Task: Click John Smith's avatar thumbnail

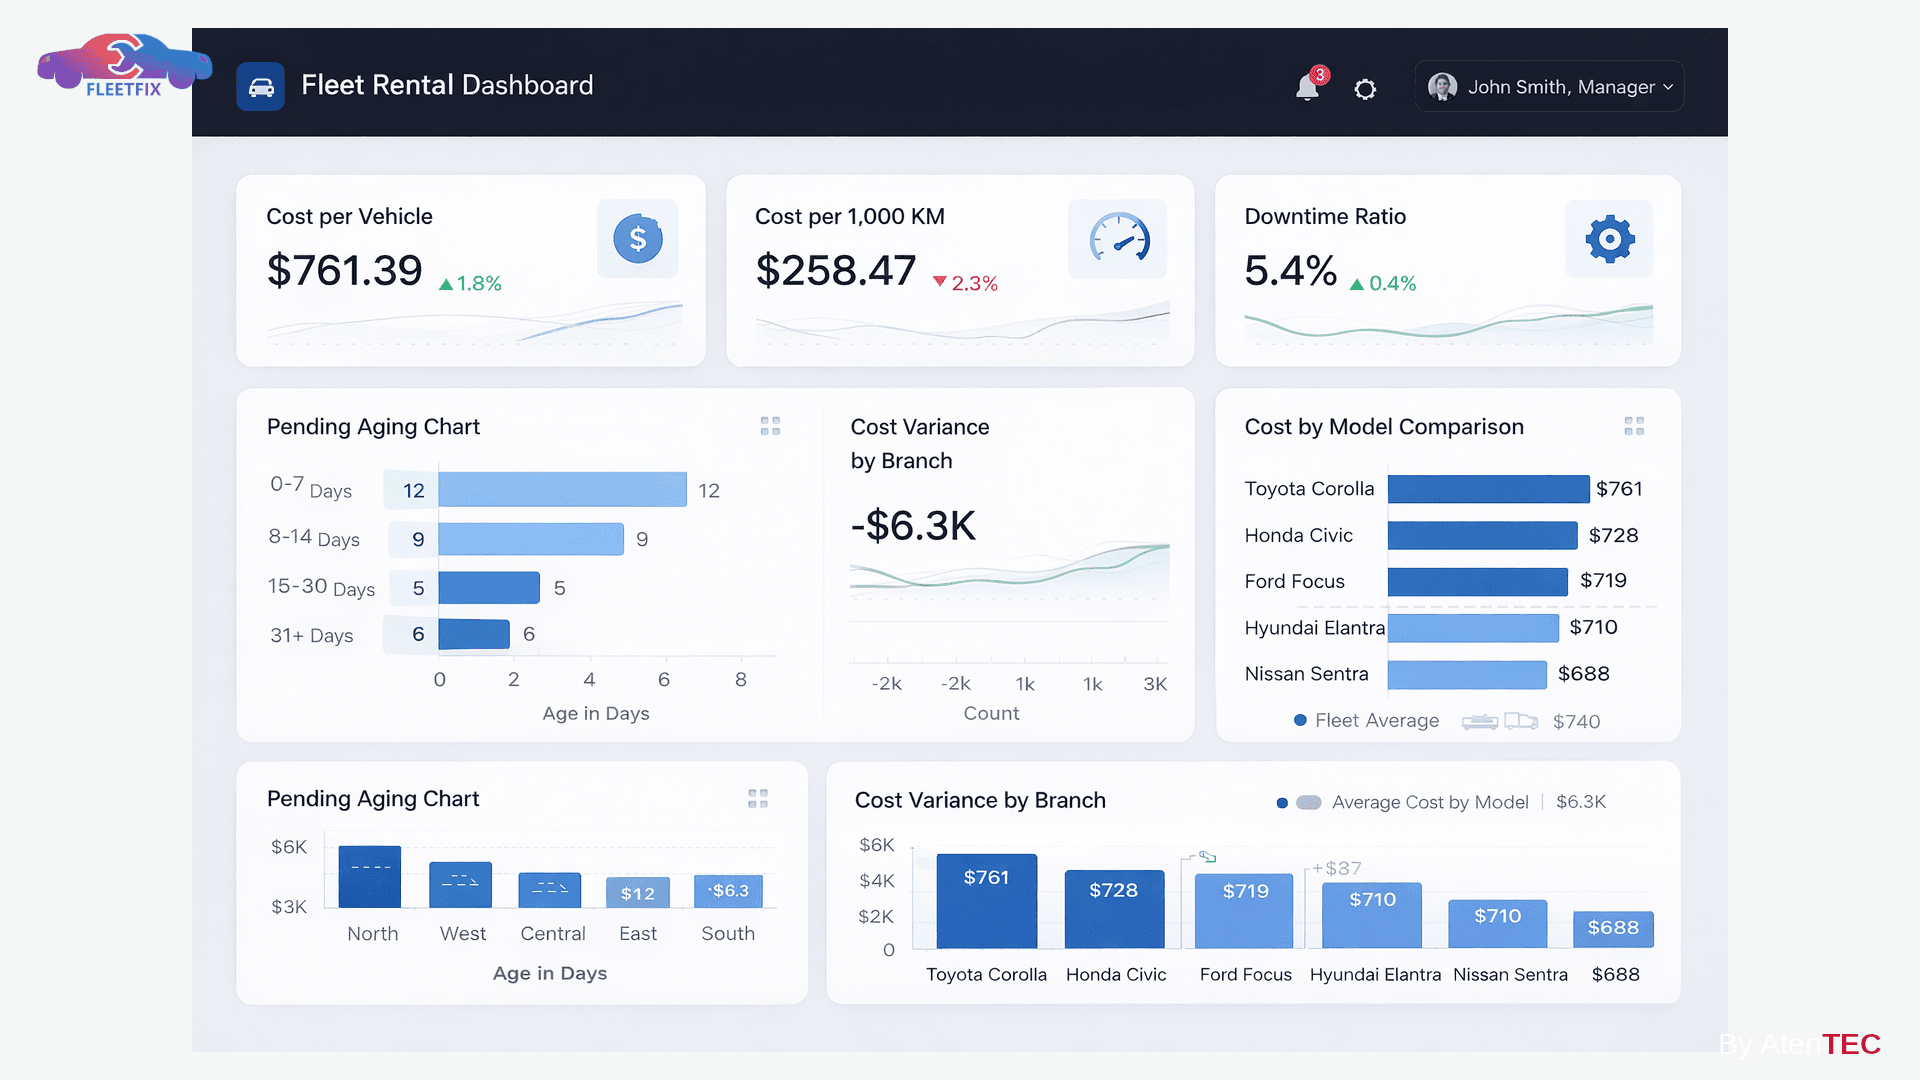Action: (1443, 86)
